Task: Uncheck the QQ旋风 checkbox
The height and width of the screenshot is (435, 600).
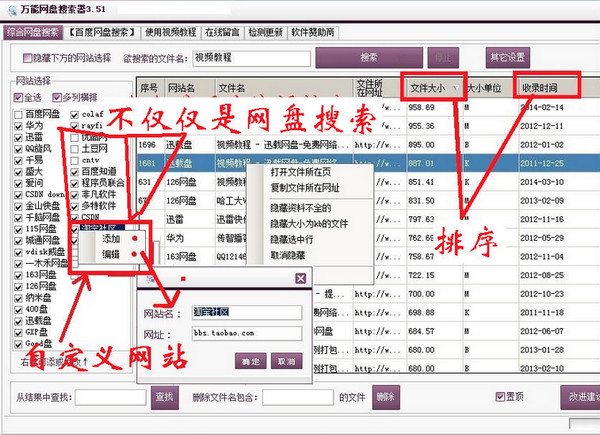Action: (x=18, y=149)
